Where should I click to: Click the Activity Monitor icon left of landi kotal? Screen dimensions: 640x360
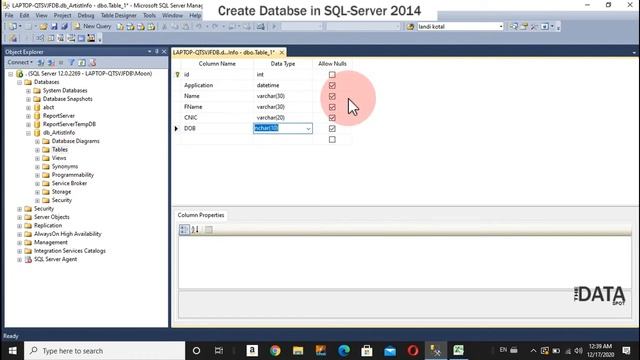(410, 27)
